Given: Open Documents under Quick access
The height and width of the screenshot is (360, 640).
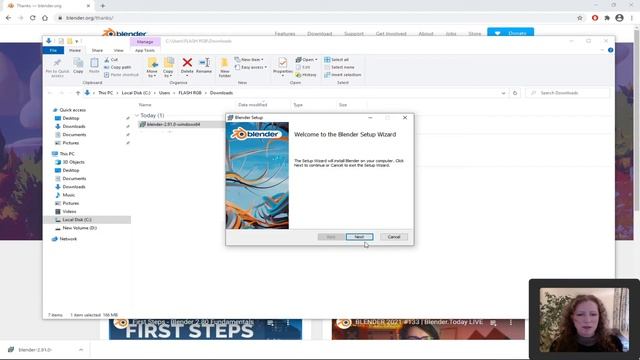Looking at the screenshot, I should click(74, 134).
